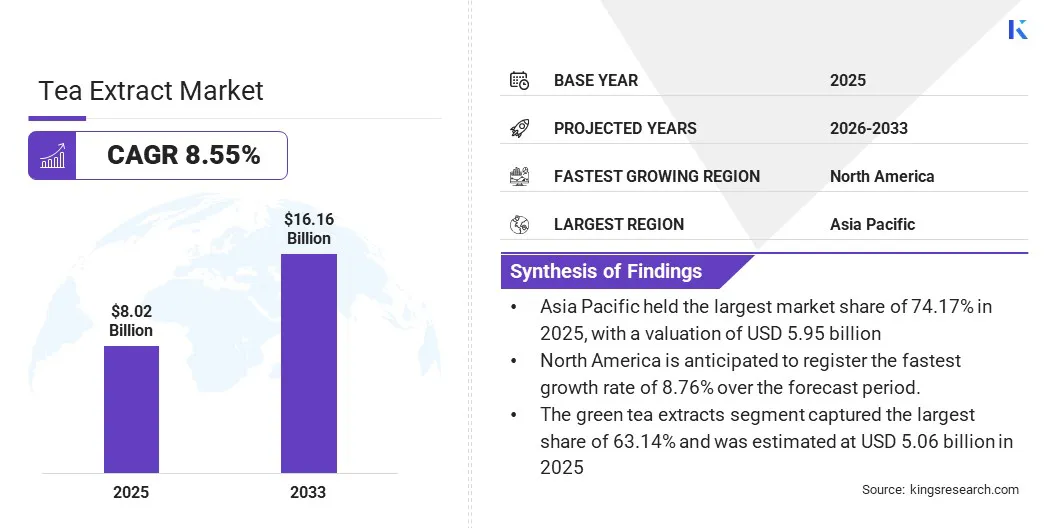Click the largest region globe icon

[519, 224]
